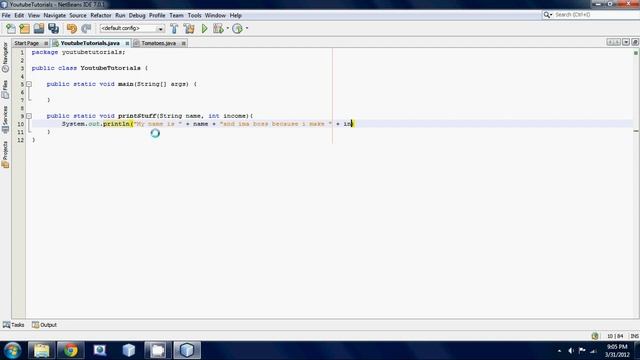Click the volume speaker tray icon
This screenshot has height=360, width=640.
tap(571, 351)
